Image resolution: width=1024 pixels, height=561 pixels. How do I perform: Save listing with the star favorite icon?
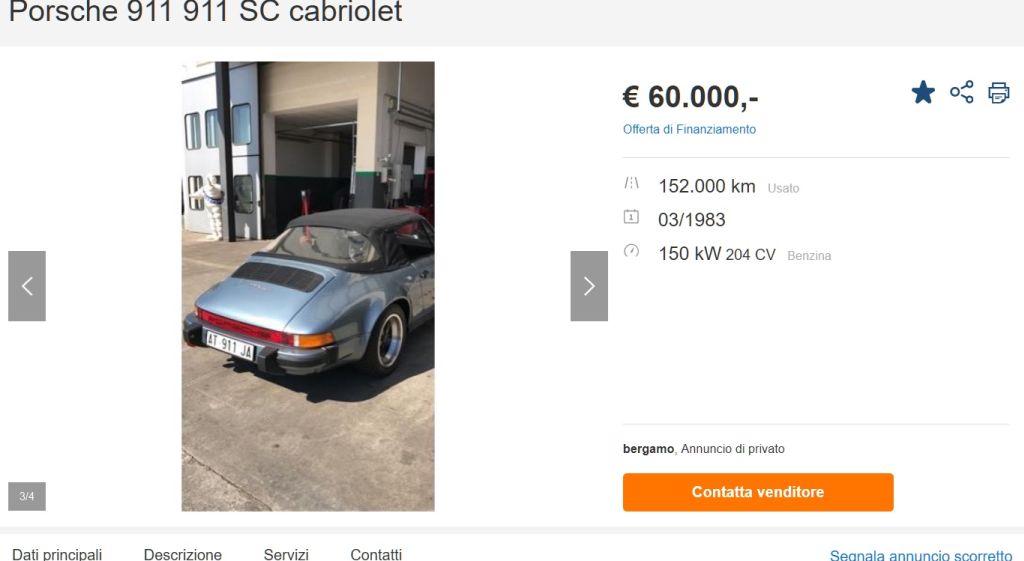coord(923,92)
